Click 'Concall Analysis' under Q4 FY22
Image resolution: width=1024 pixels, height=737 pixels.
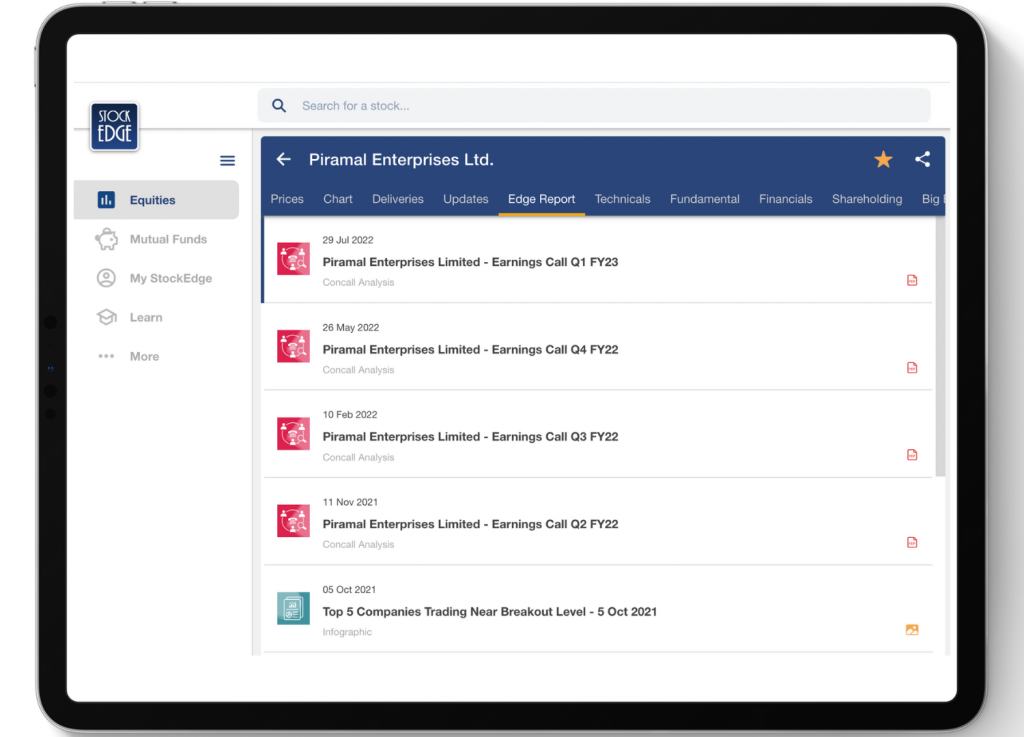[x=359, y=370]
